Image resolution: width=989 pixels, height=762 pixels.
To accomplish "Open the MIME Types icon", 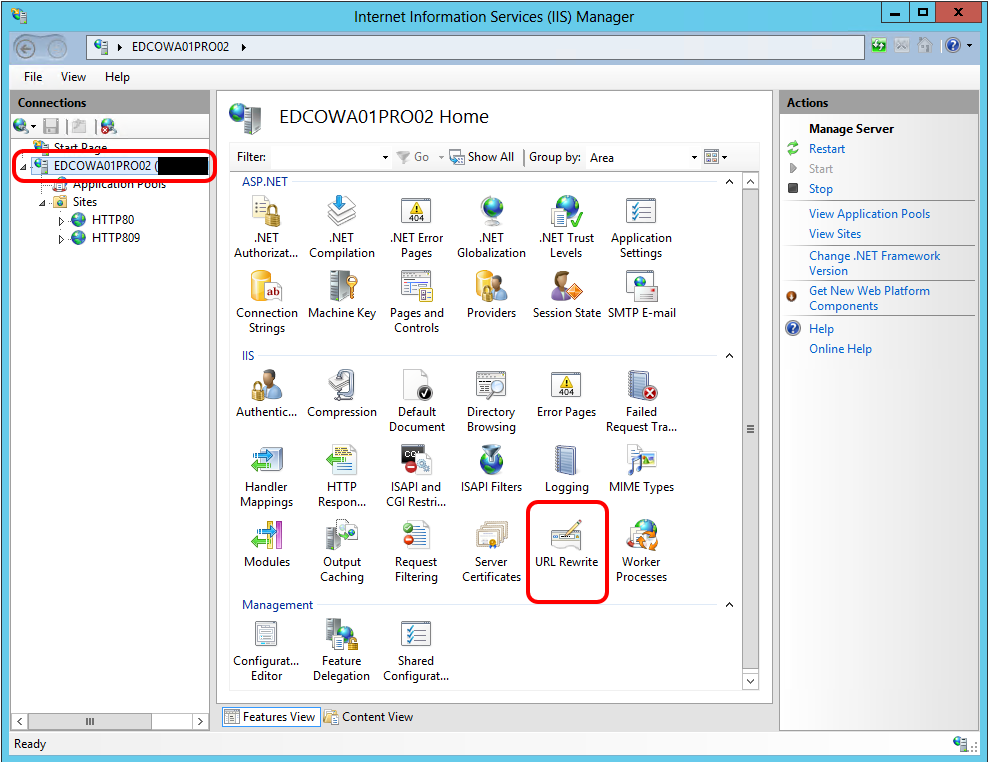I will [641, 469].
